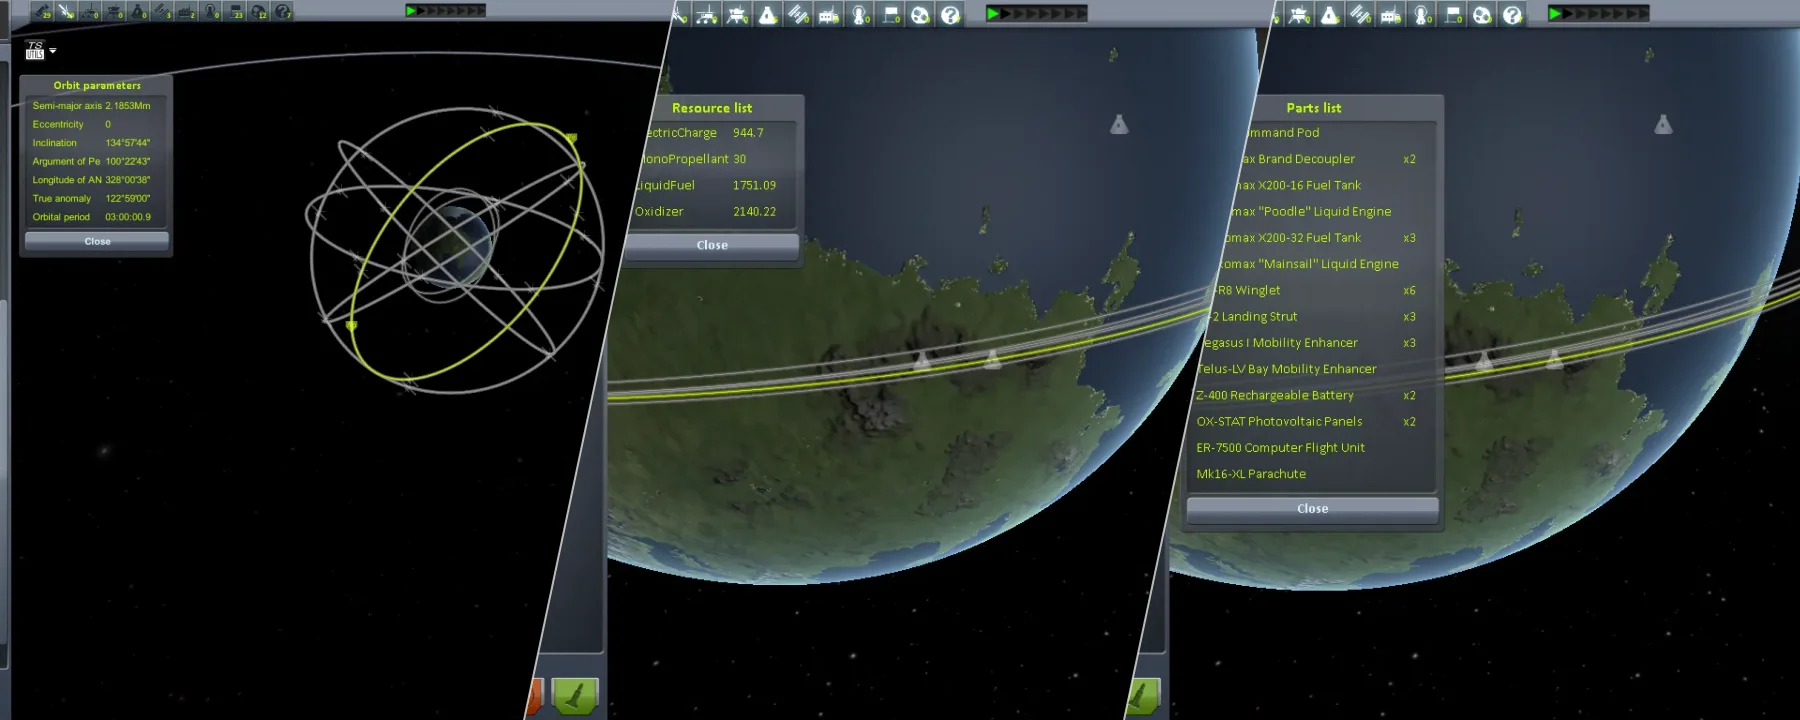Toggle the debris filter in the Orbit parameters view

[x=43, y=12]
